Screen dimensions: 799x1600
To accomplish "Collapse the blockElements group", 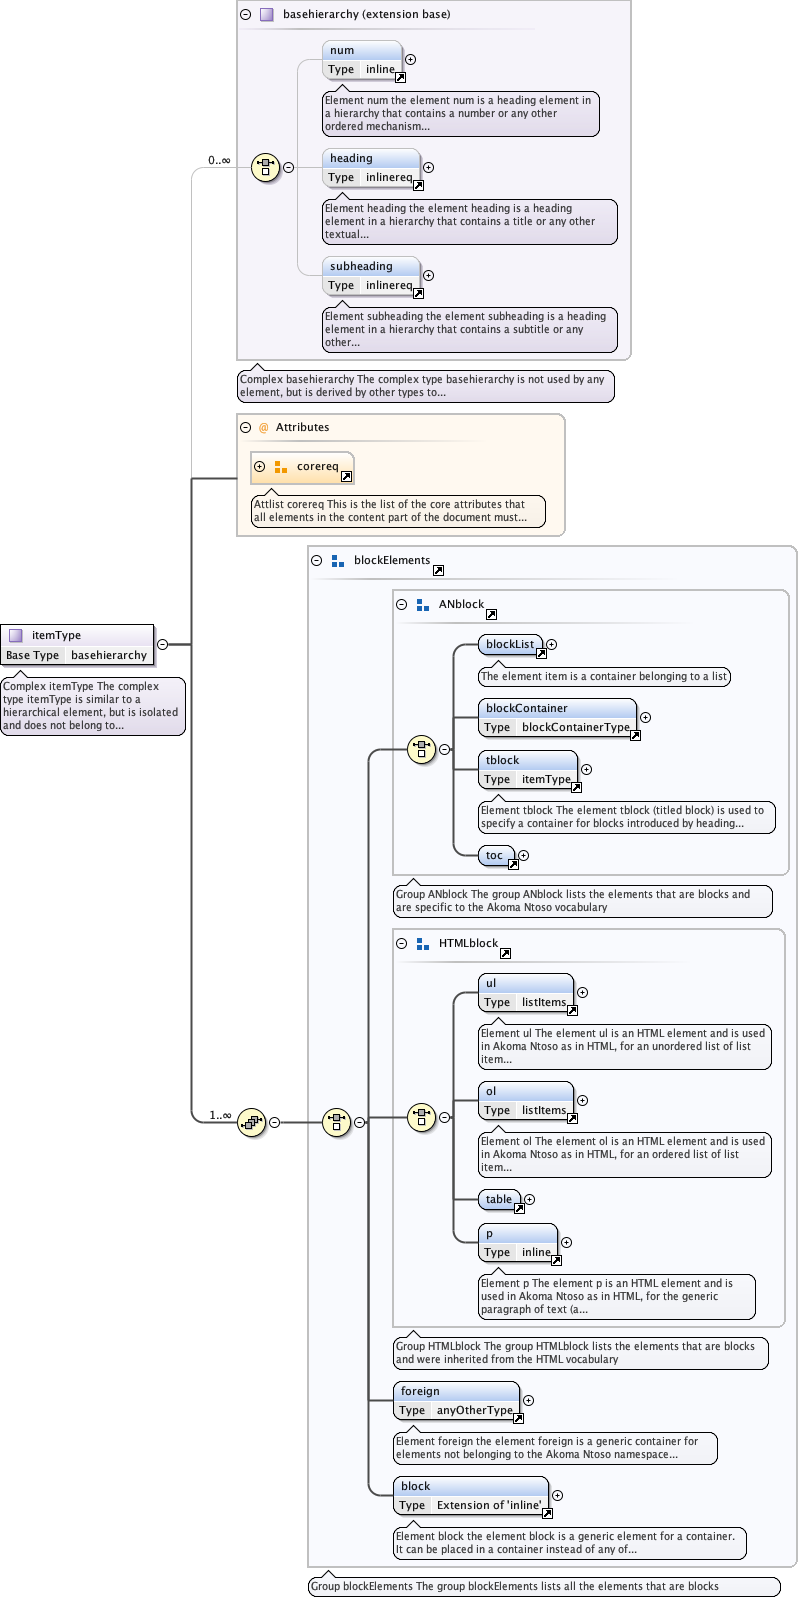I will coord(317,561).
